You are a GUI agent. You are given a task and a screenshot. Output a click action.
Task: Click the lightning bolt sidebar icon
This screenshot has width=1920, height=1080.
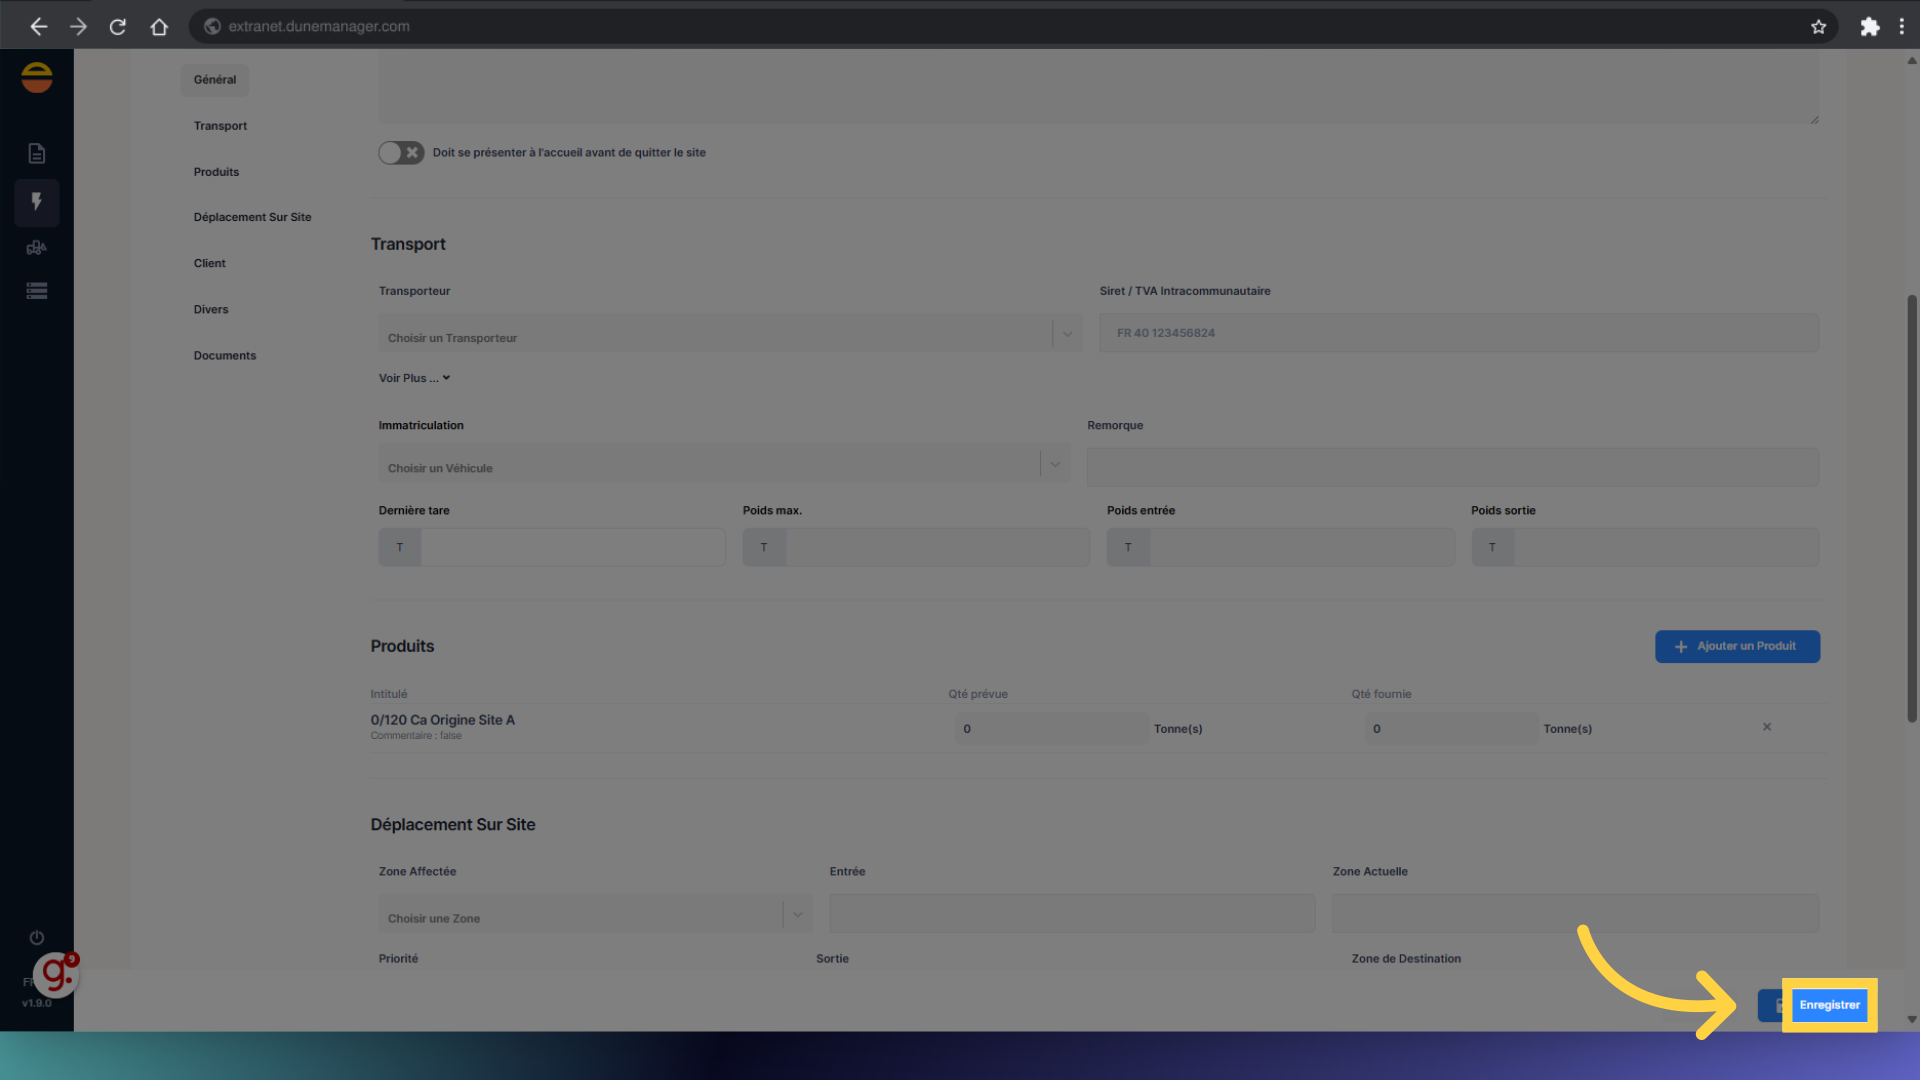pos(37,202)
